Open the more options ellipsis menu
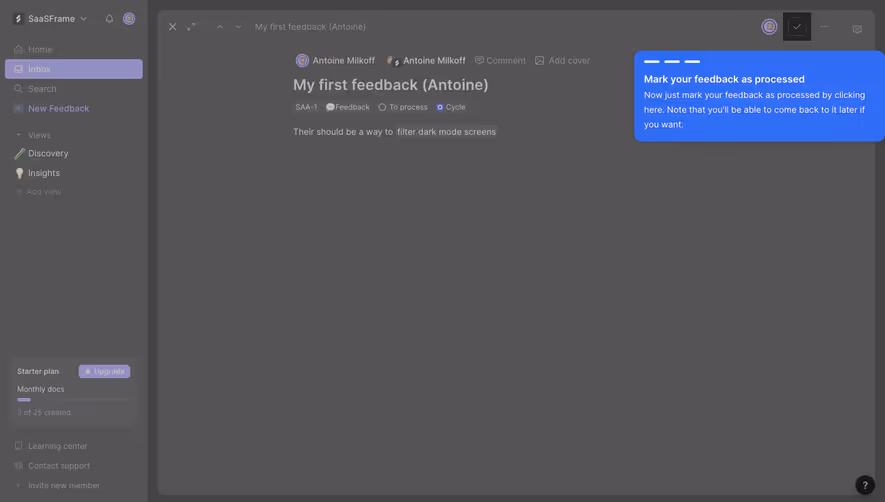 (824, 27)
